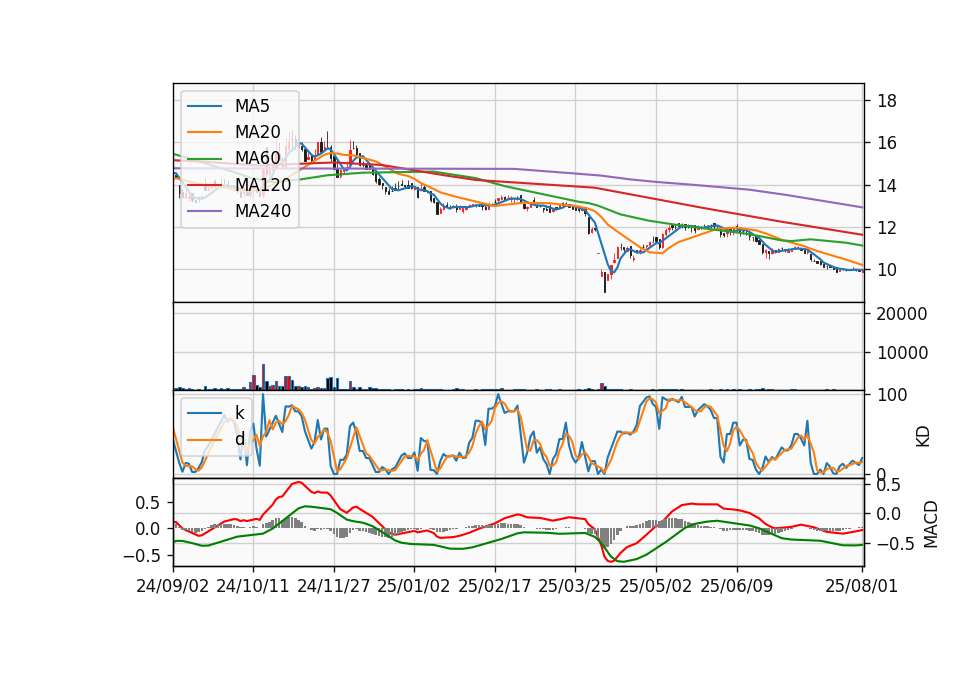Click the MA5 legend label
This screenshot has height=690, width=960.
(x=252, y=106)
